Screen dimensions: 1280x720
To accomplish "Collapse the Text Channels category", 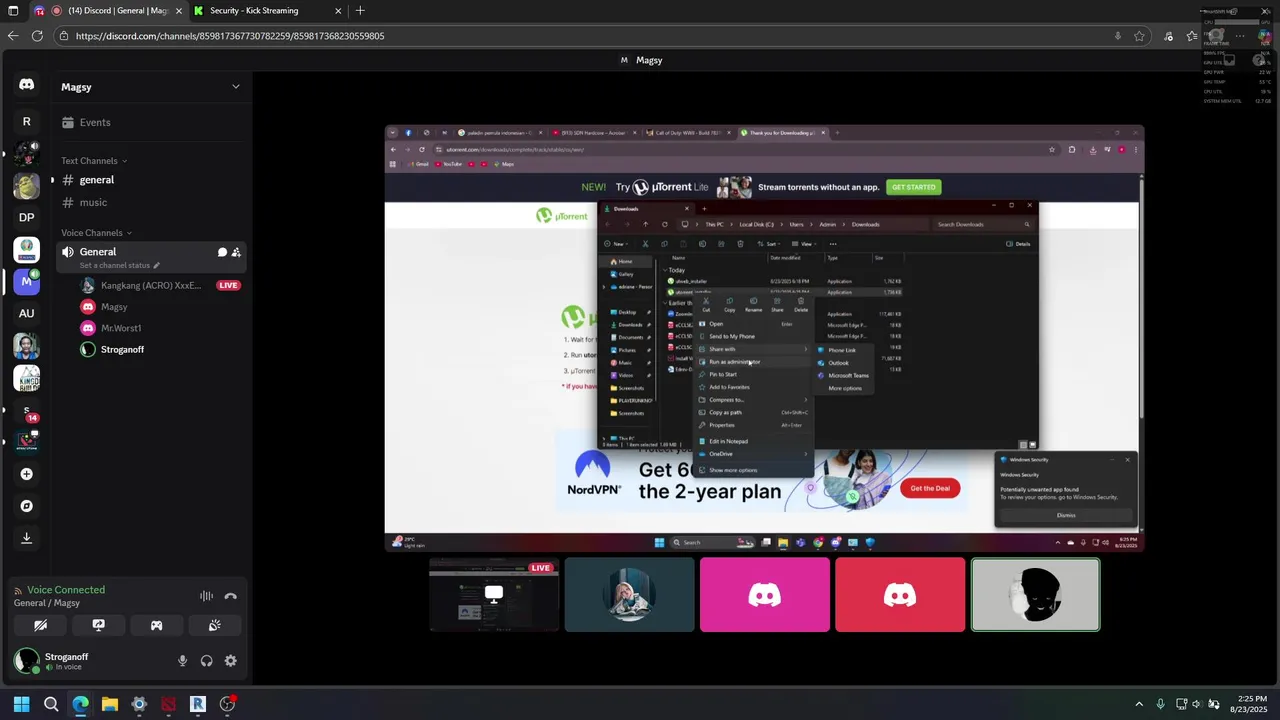I will (x=94, y=161).
